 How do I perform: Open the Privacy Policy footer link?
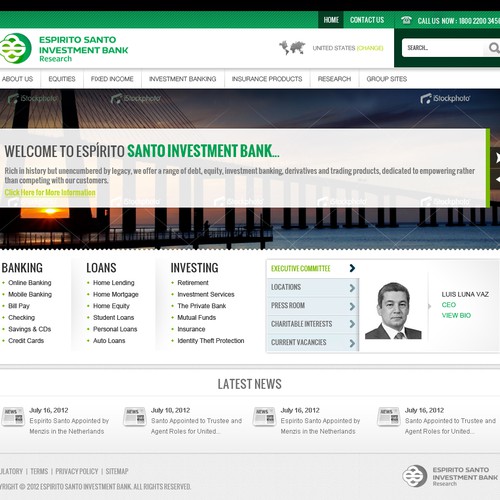(77, 471)
